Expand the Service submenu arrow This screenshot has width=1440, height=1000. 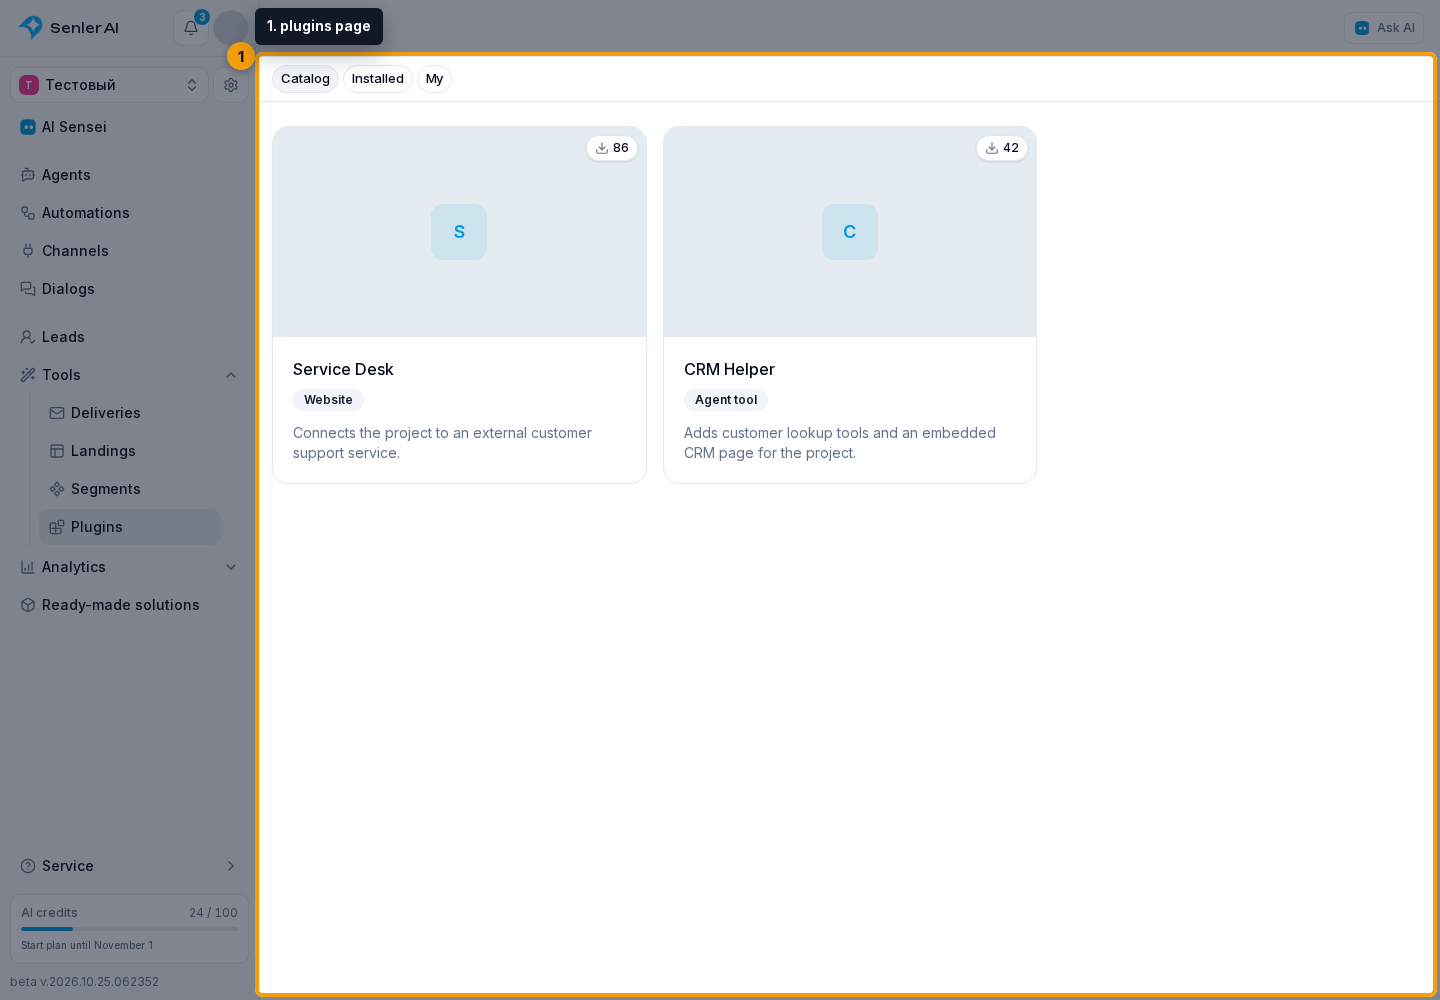coord(231,866)
